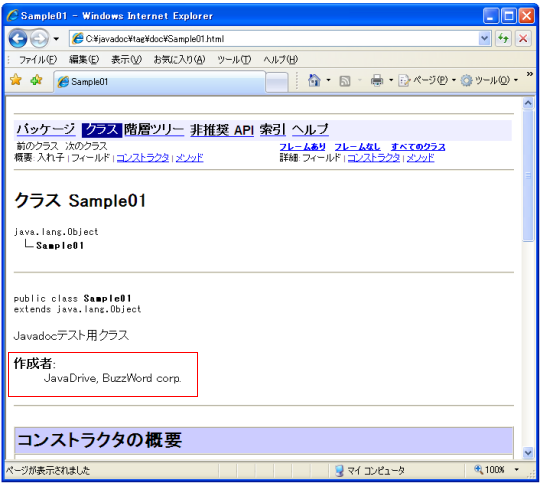
Task: Click the フレームなし link
Action: [357, 147]
